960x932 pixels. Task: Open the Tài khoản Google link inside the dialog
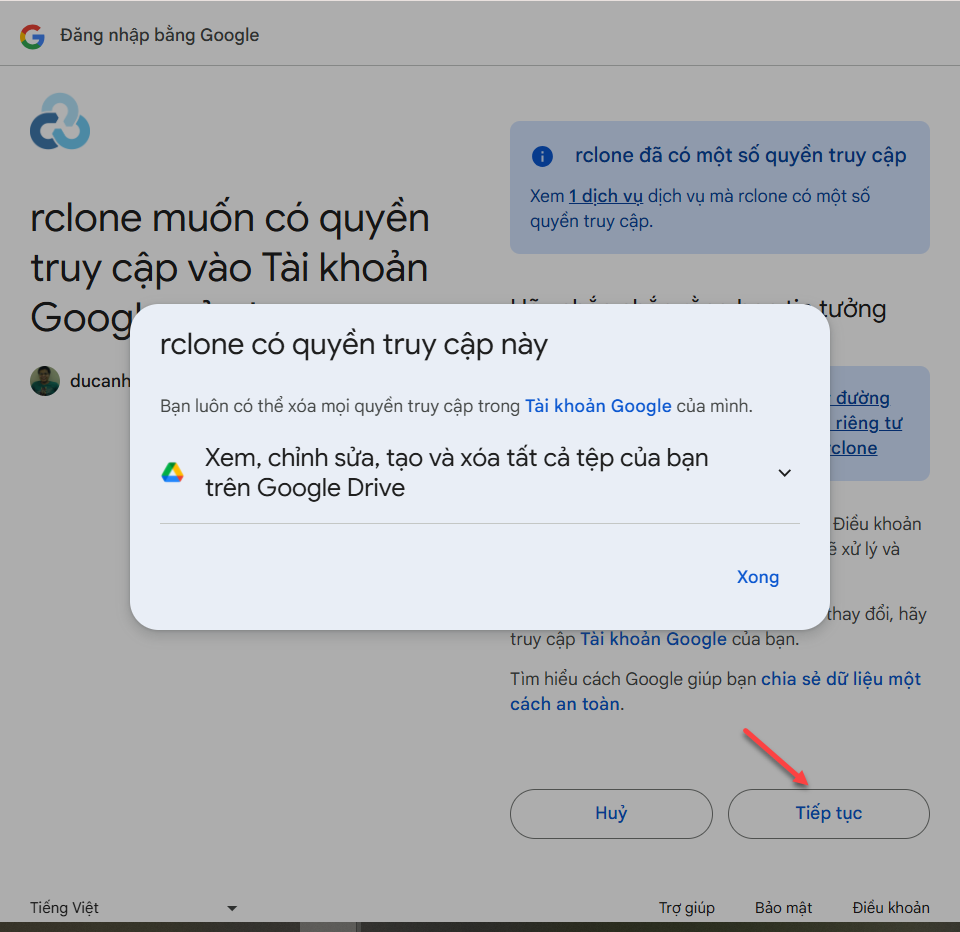coord(598,406)
